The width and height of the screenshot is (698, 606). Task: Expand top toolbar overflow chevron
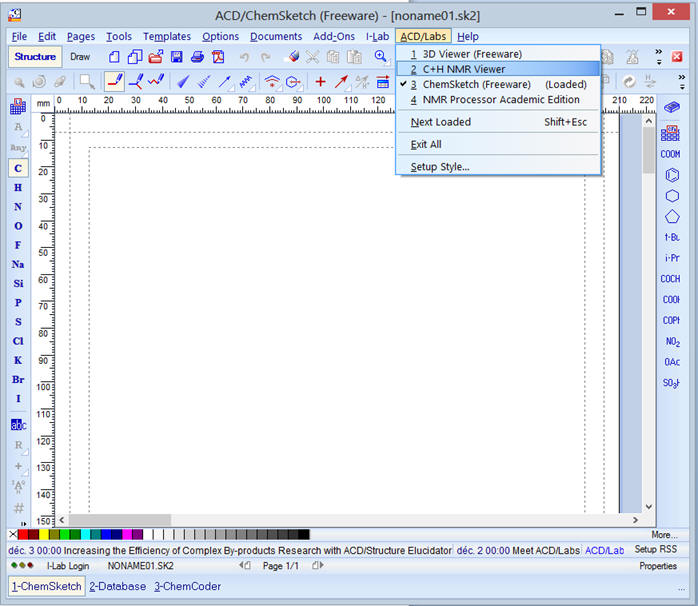(x=659, y=57)
